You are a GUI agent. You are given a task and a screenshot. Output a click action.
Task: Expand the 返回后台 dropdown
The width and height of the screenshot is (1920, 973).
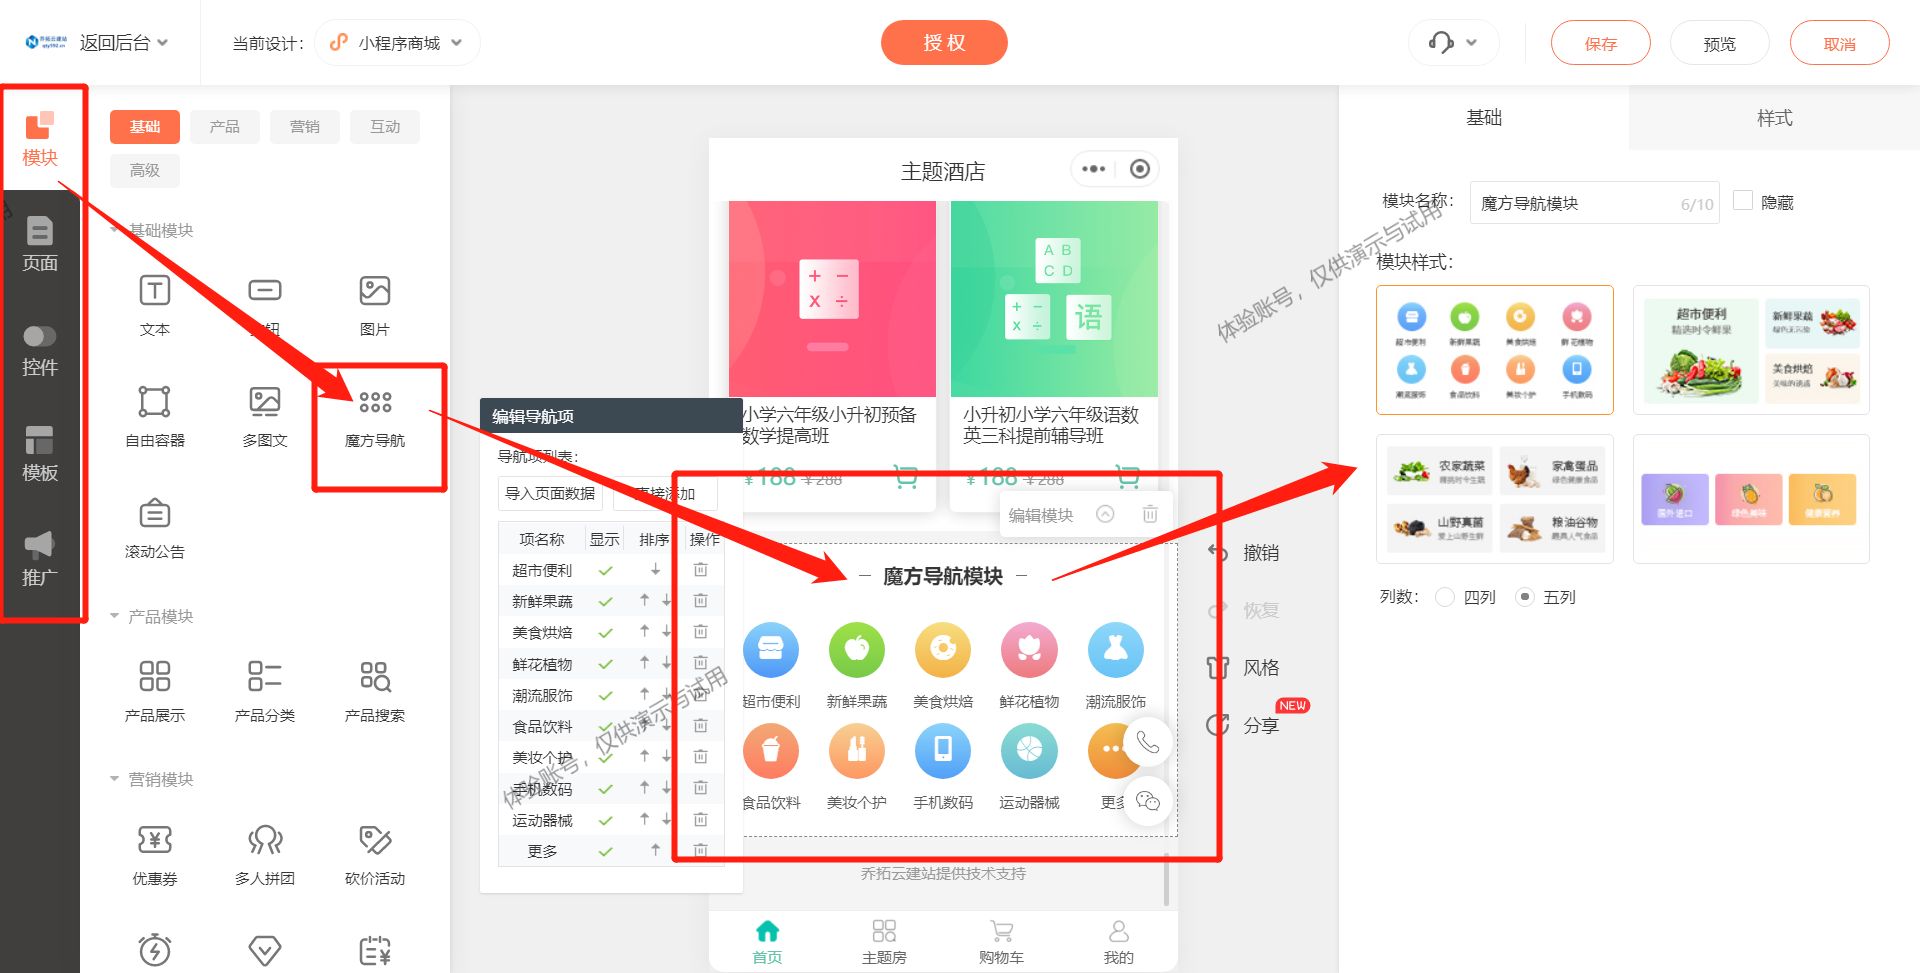(119, 43)
